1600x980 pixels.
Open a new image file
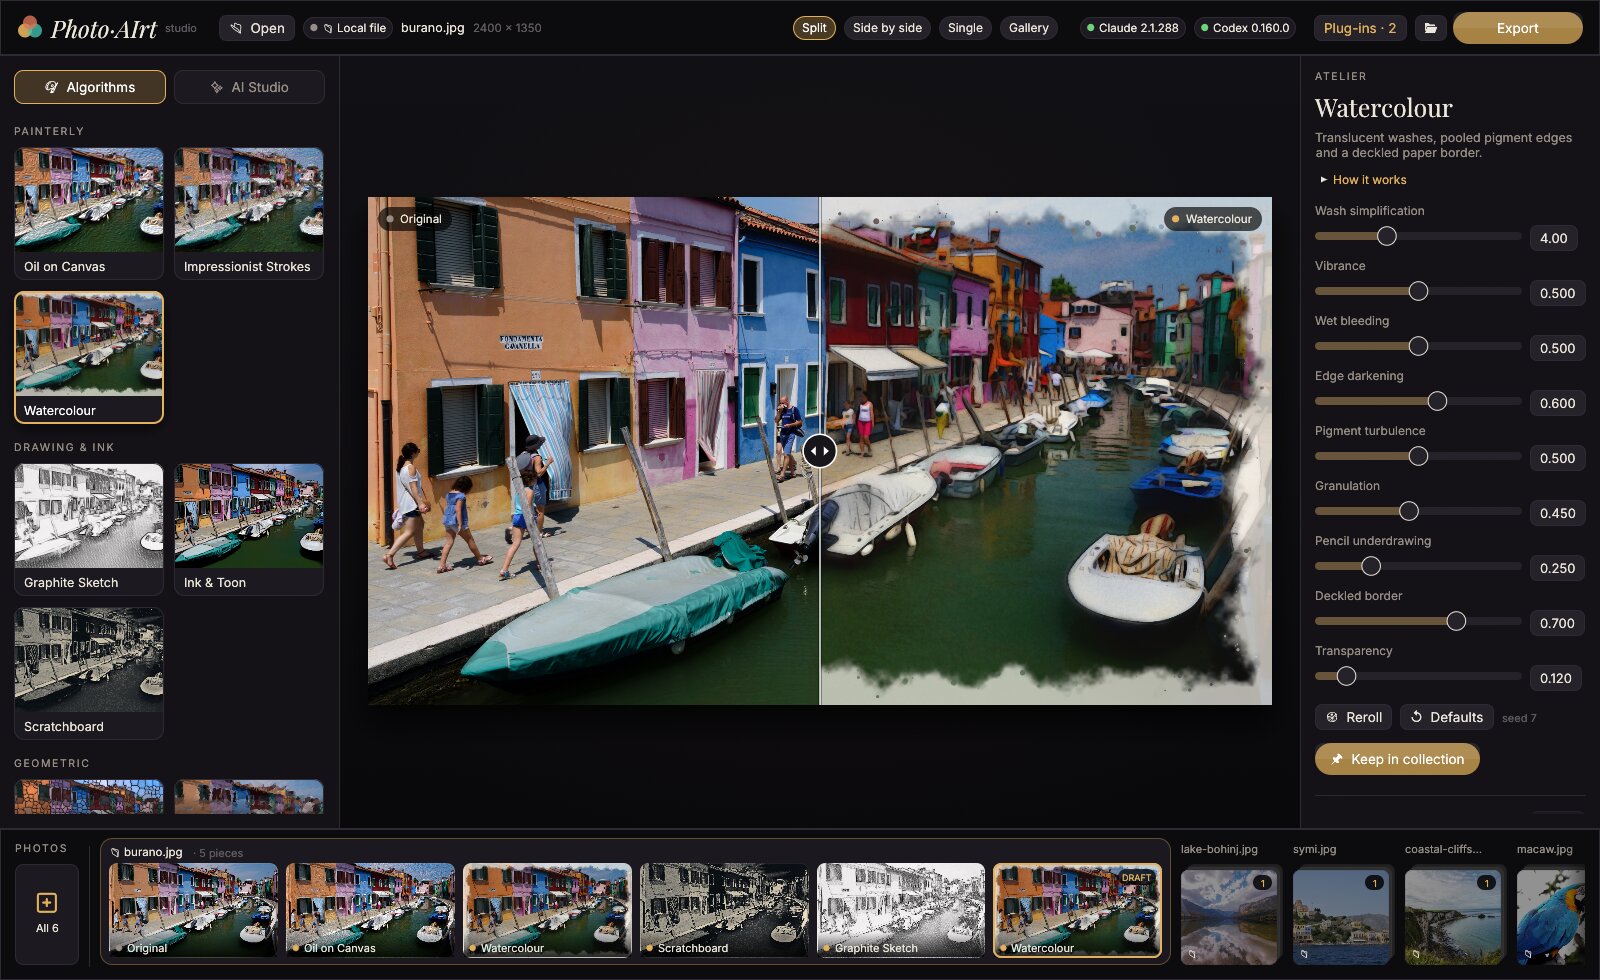tap(257, 28)
